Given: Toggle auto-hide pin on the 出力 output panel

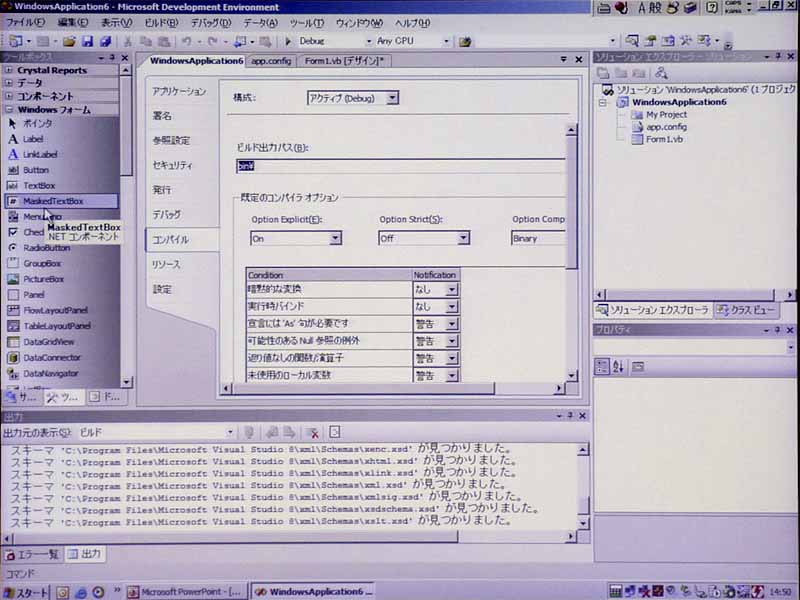Looking at the screenshot, I should point(570,416).
